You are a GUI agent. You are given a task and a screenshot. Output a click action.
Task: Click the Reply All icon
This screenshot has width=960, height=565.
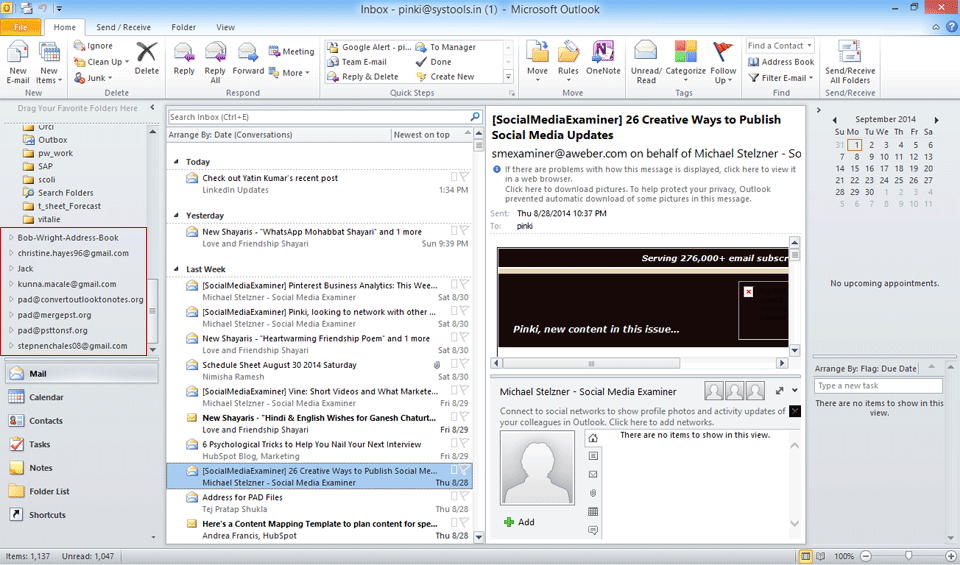click(216, 52)
